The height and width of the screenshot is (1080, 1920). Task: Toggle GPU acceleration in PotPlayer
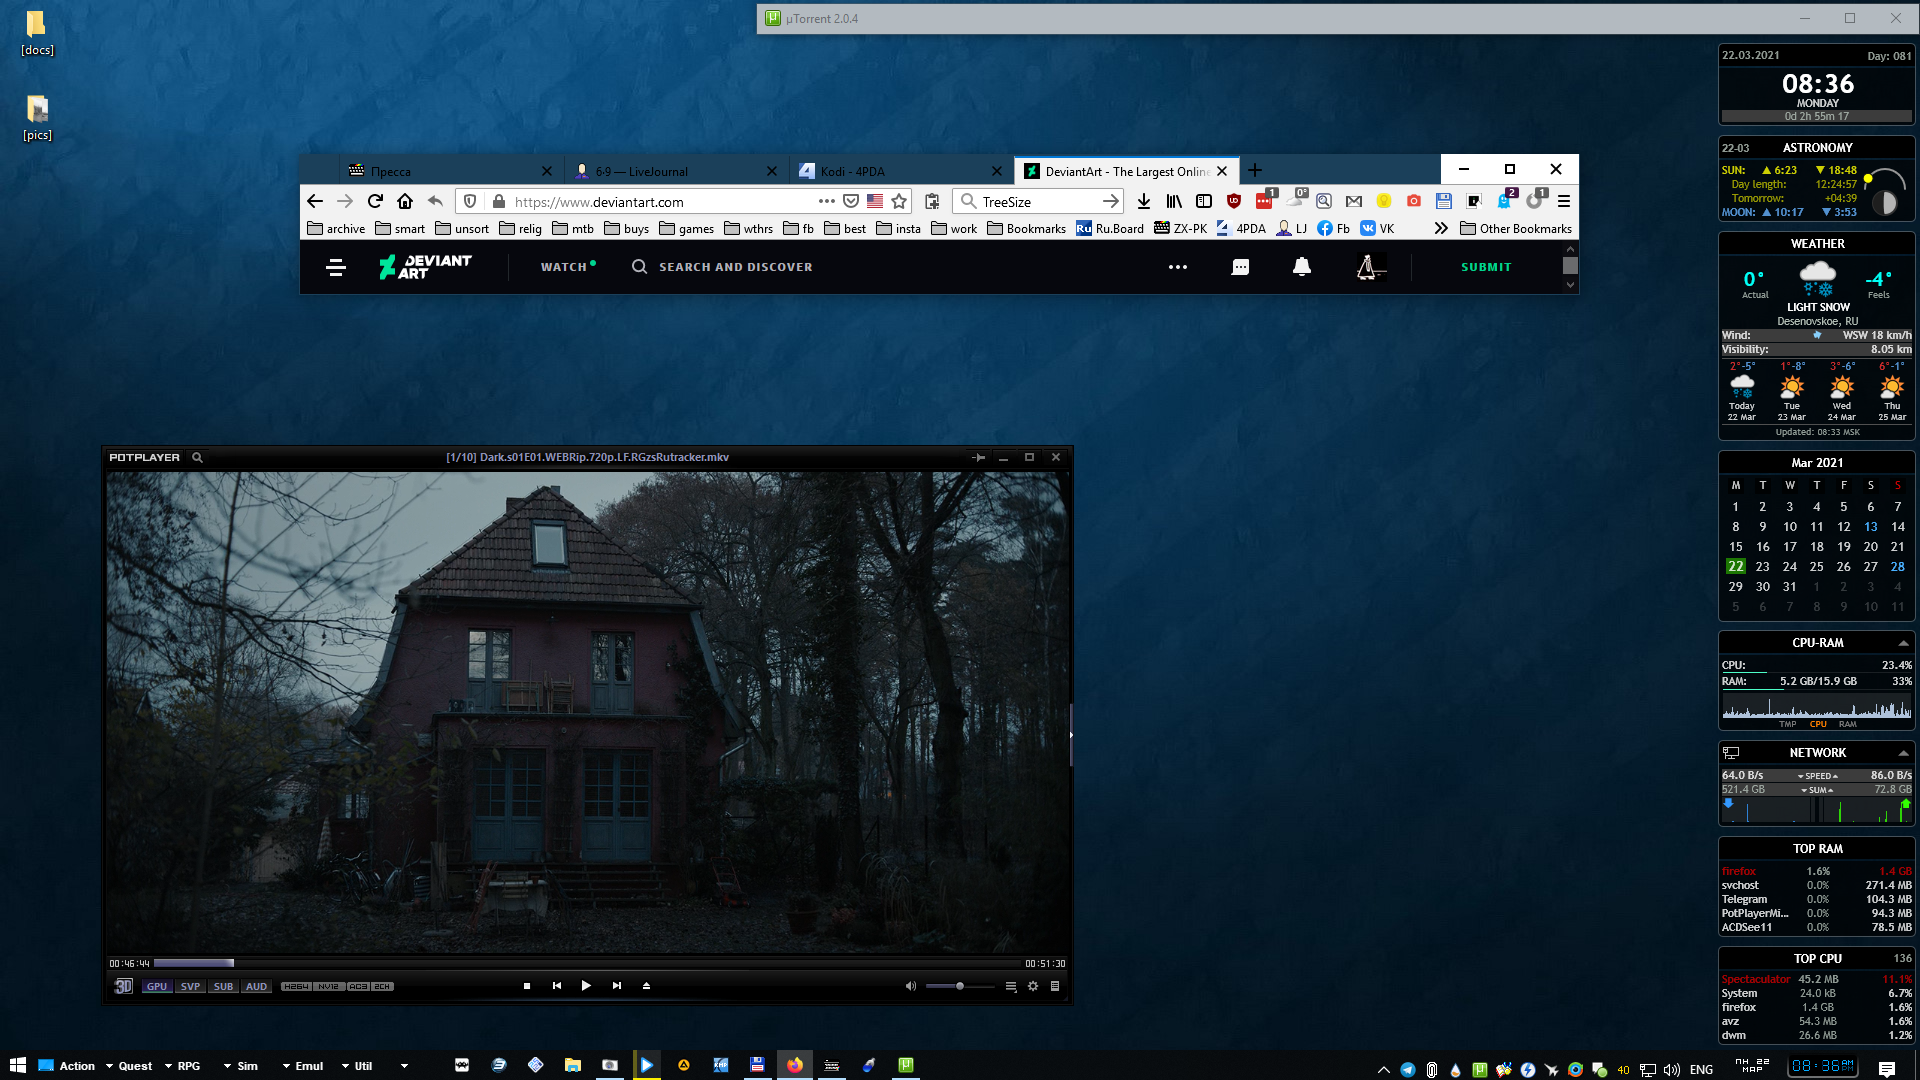coord(157,986)
